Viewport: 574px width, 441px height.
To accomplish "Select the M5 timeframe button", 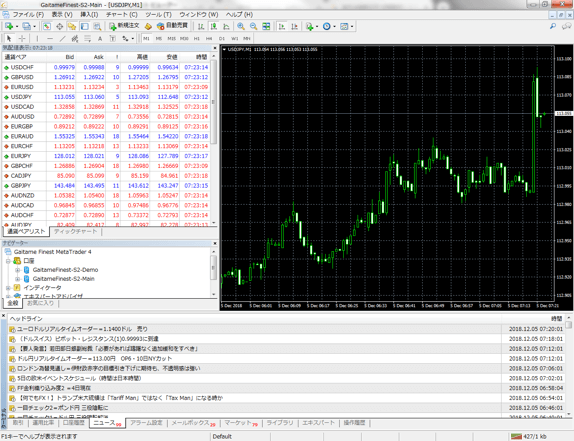I will (x=159, y=38).
